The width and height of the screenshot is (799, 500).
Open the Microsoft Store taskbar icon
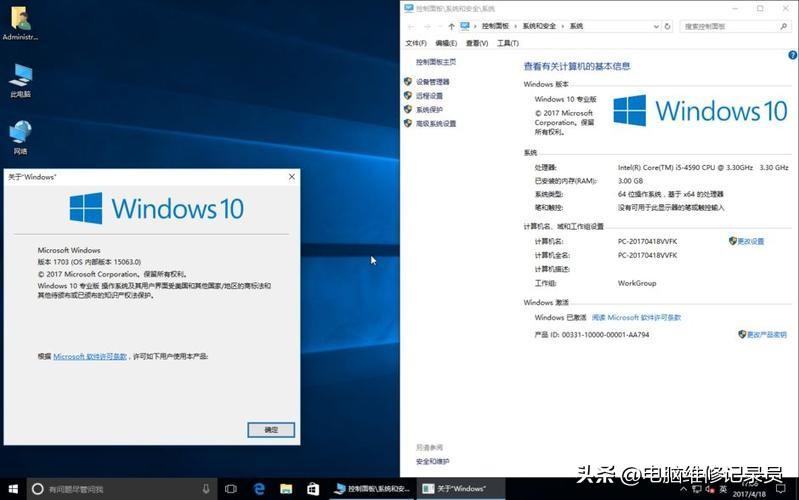pos(313,489)
